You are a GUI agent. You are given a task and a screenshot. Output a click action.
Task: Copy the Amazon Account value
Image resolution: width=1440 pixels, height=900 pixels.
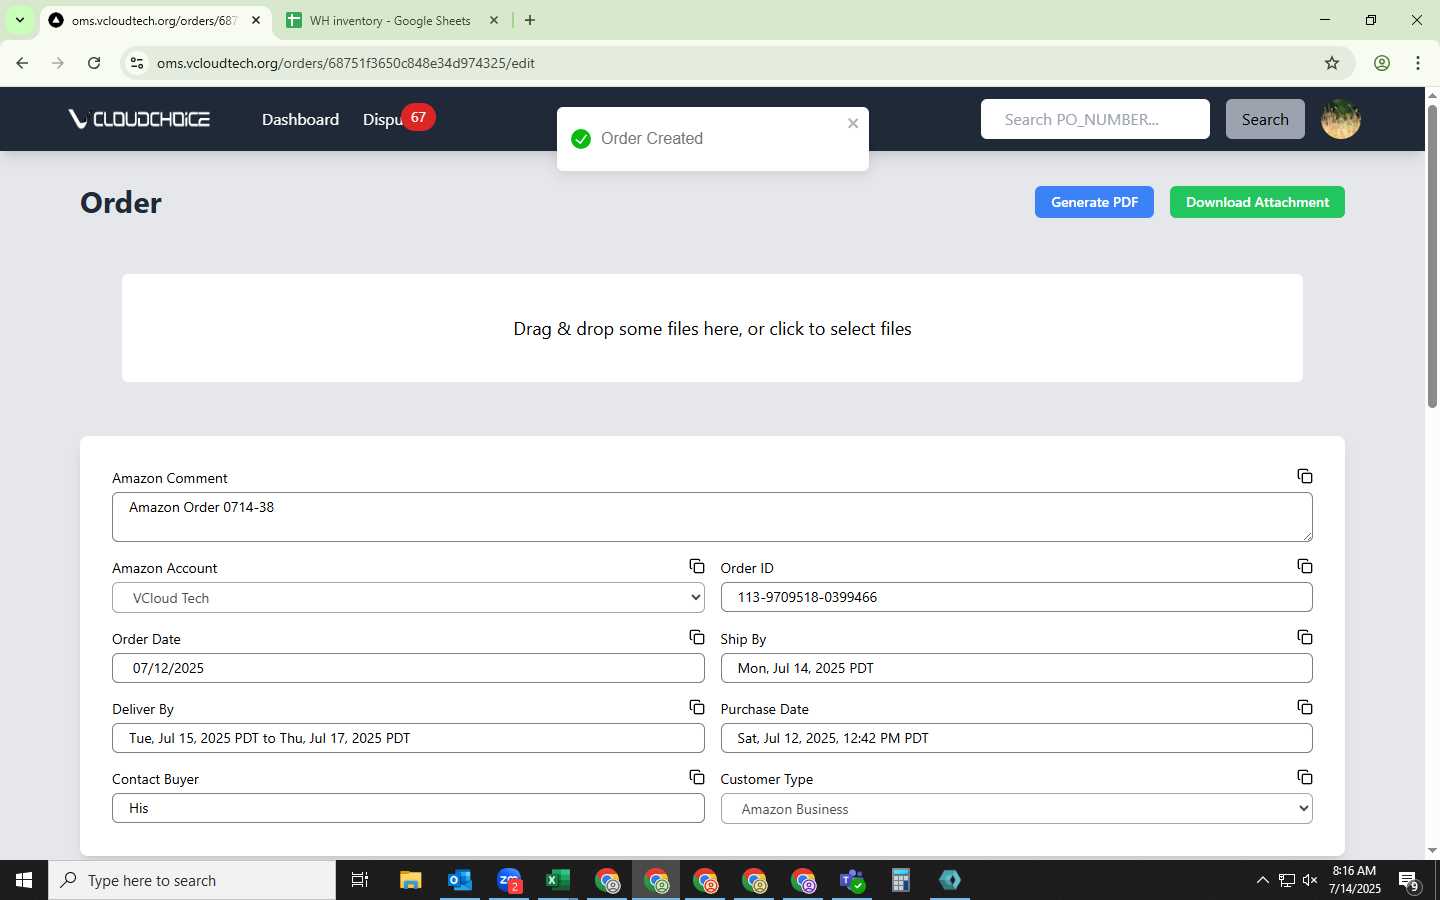[696, 566]
